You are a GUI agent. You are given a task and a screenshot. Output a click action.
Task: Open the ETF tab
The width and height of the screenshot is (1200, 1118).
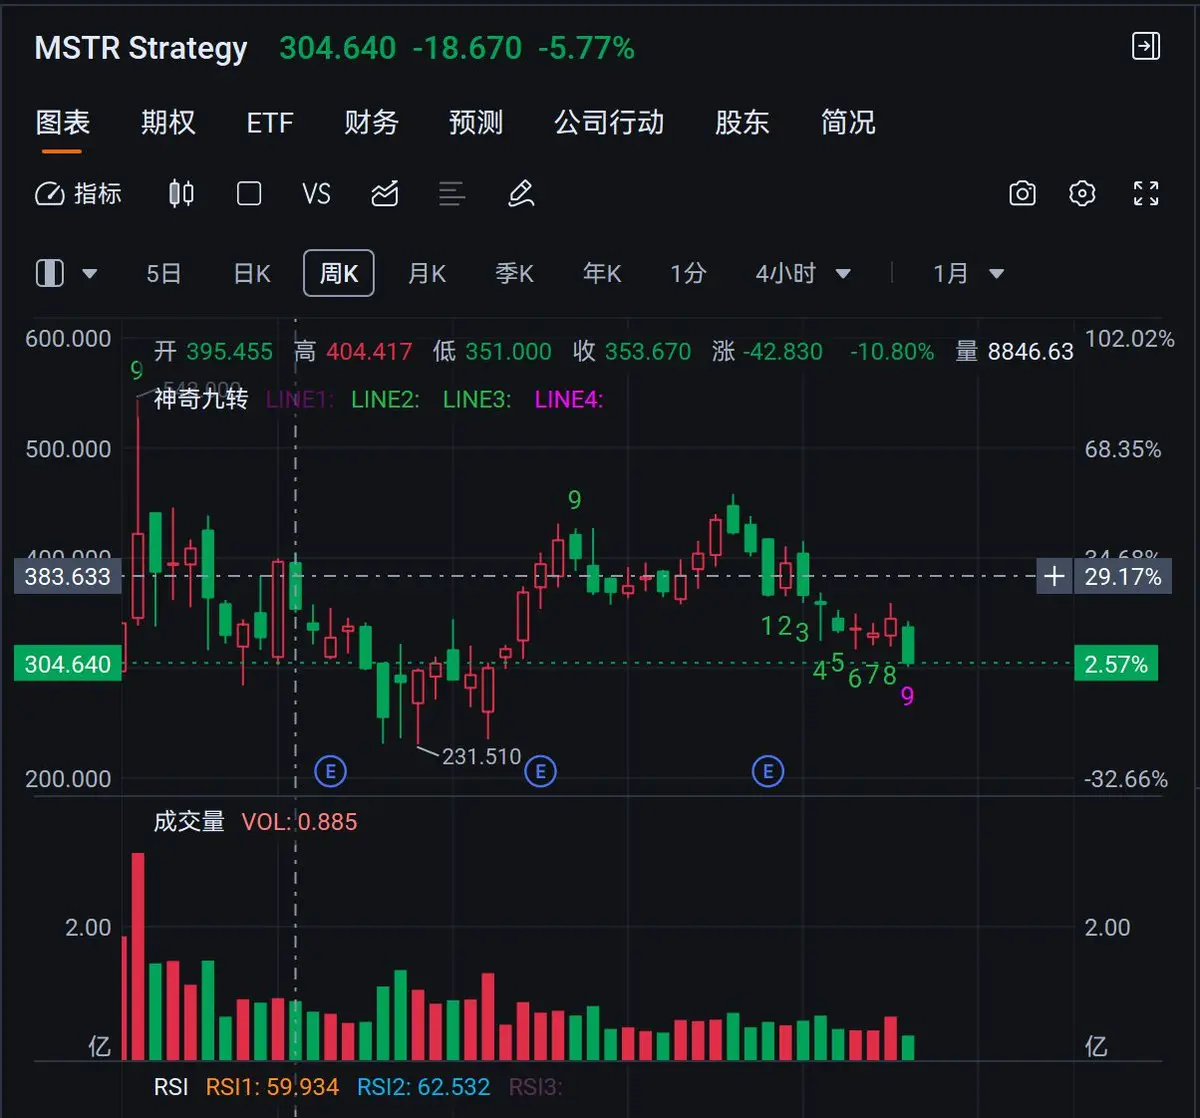(270, 122)
